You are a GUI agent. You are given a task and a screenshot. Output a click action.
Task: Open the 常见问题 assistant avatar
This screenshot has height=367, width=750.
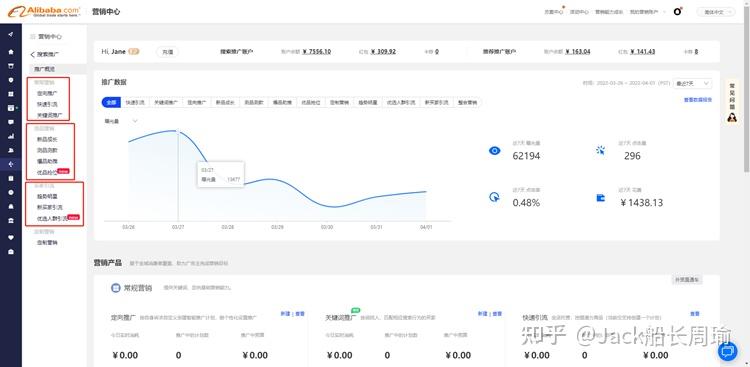[x=732, y=117]
